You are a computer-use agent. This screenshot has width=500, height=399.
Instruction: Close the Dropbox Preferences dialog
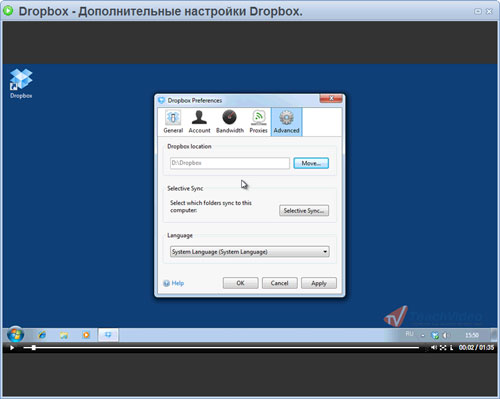[331, 98]
